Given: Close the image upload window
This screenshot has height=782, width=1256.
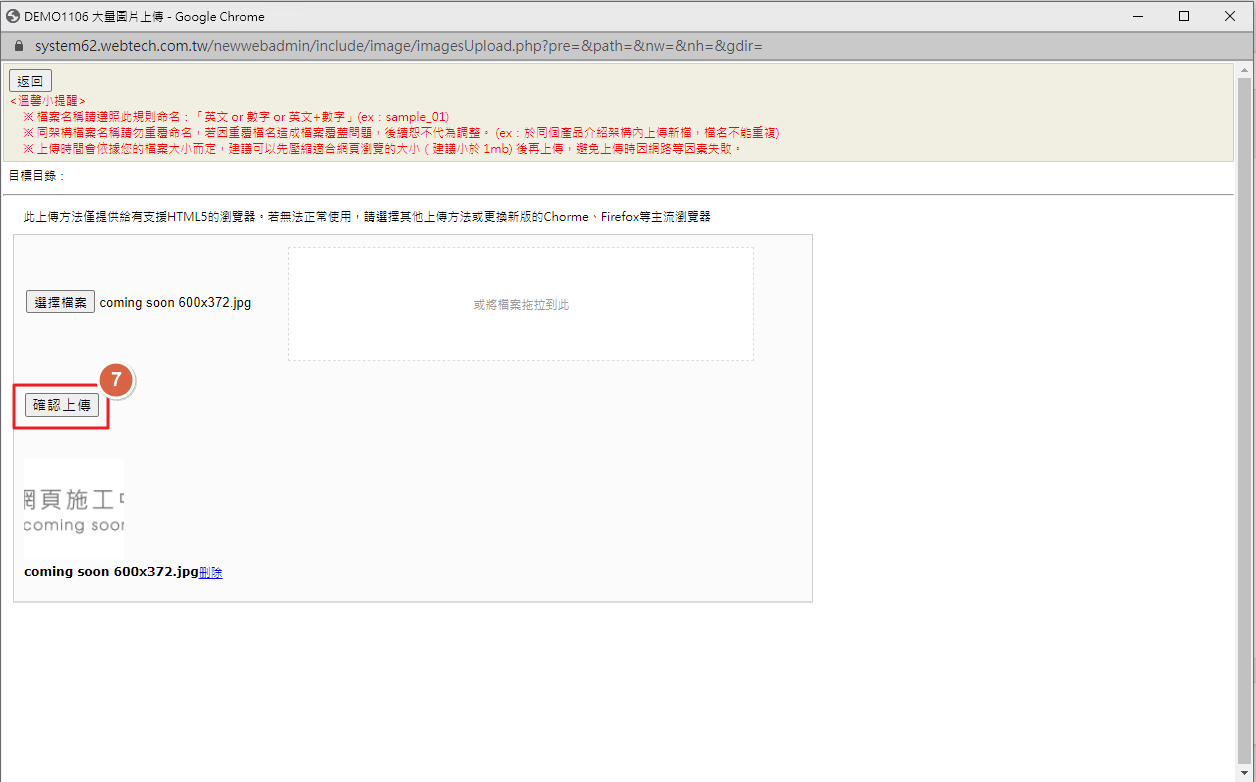Looking at the screenshot, I should coord(1230,16).
